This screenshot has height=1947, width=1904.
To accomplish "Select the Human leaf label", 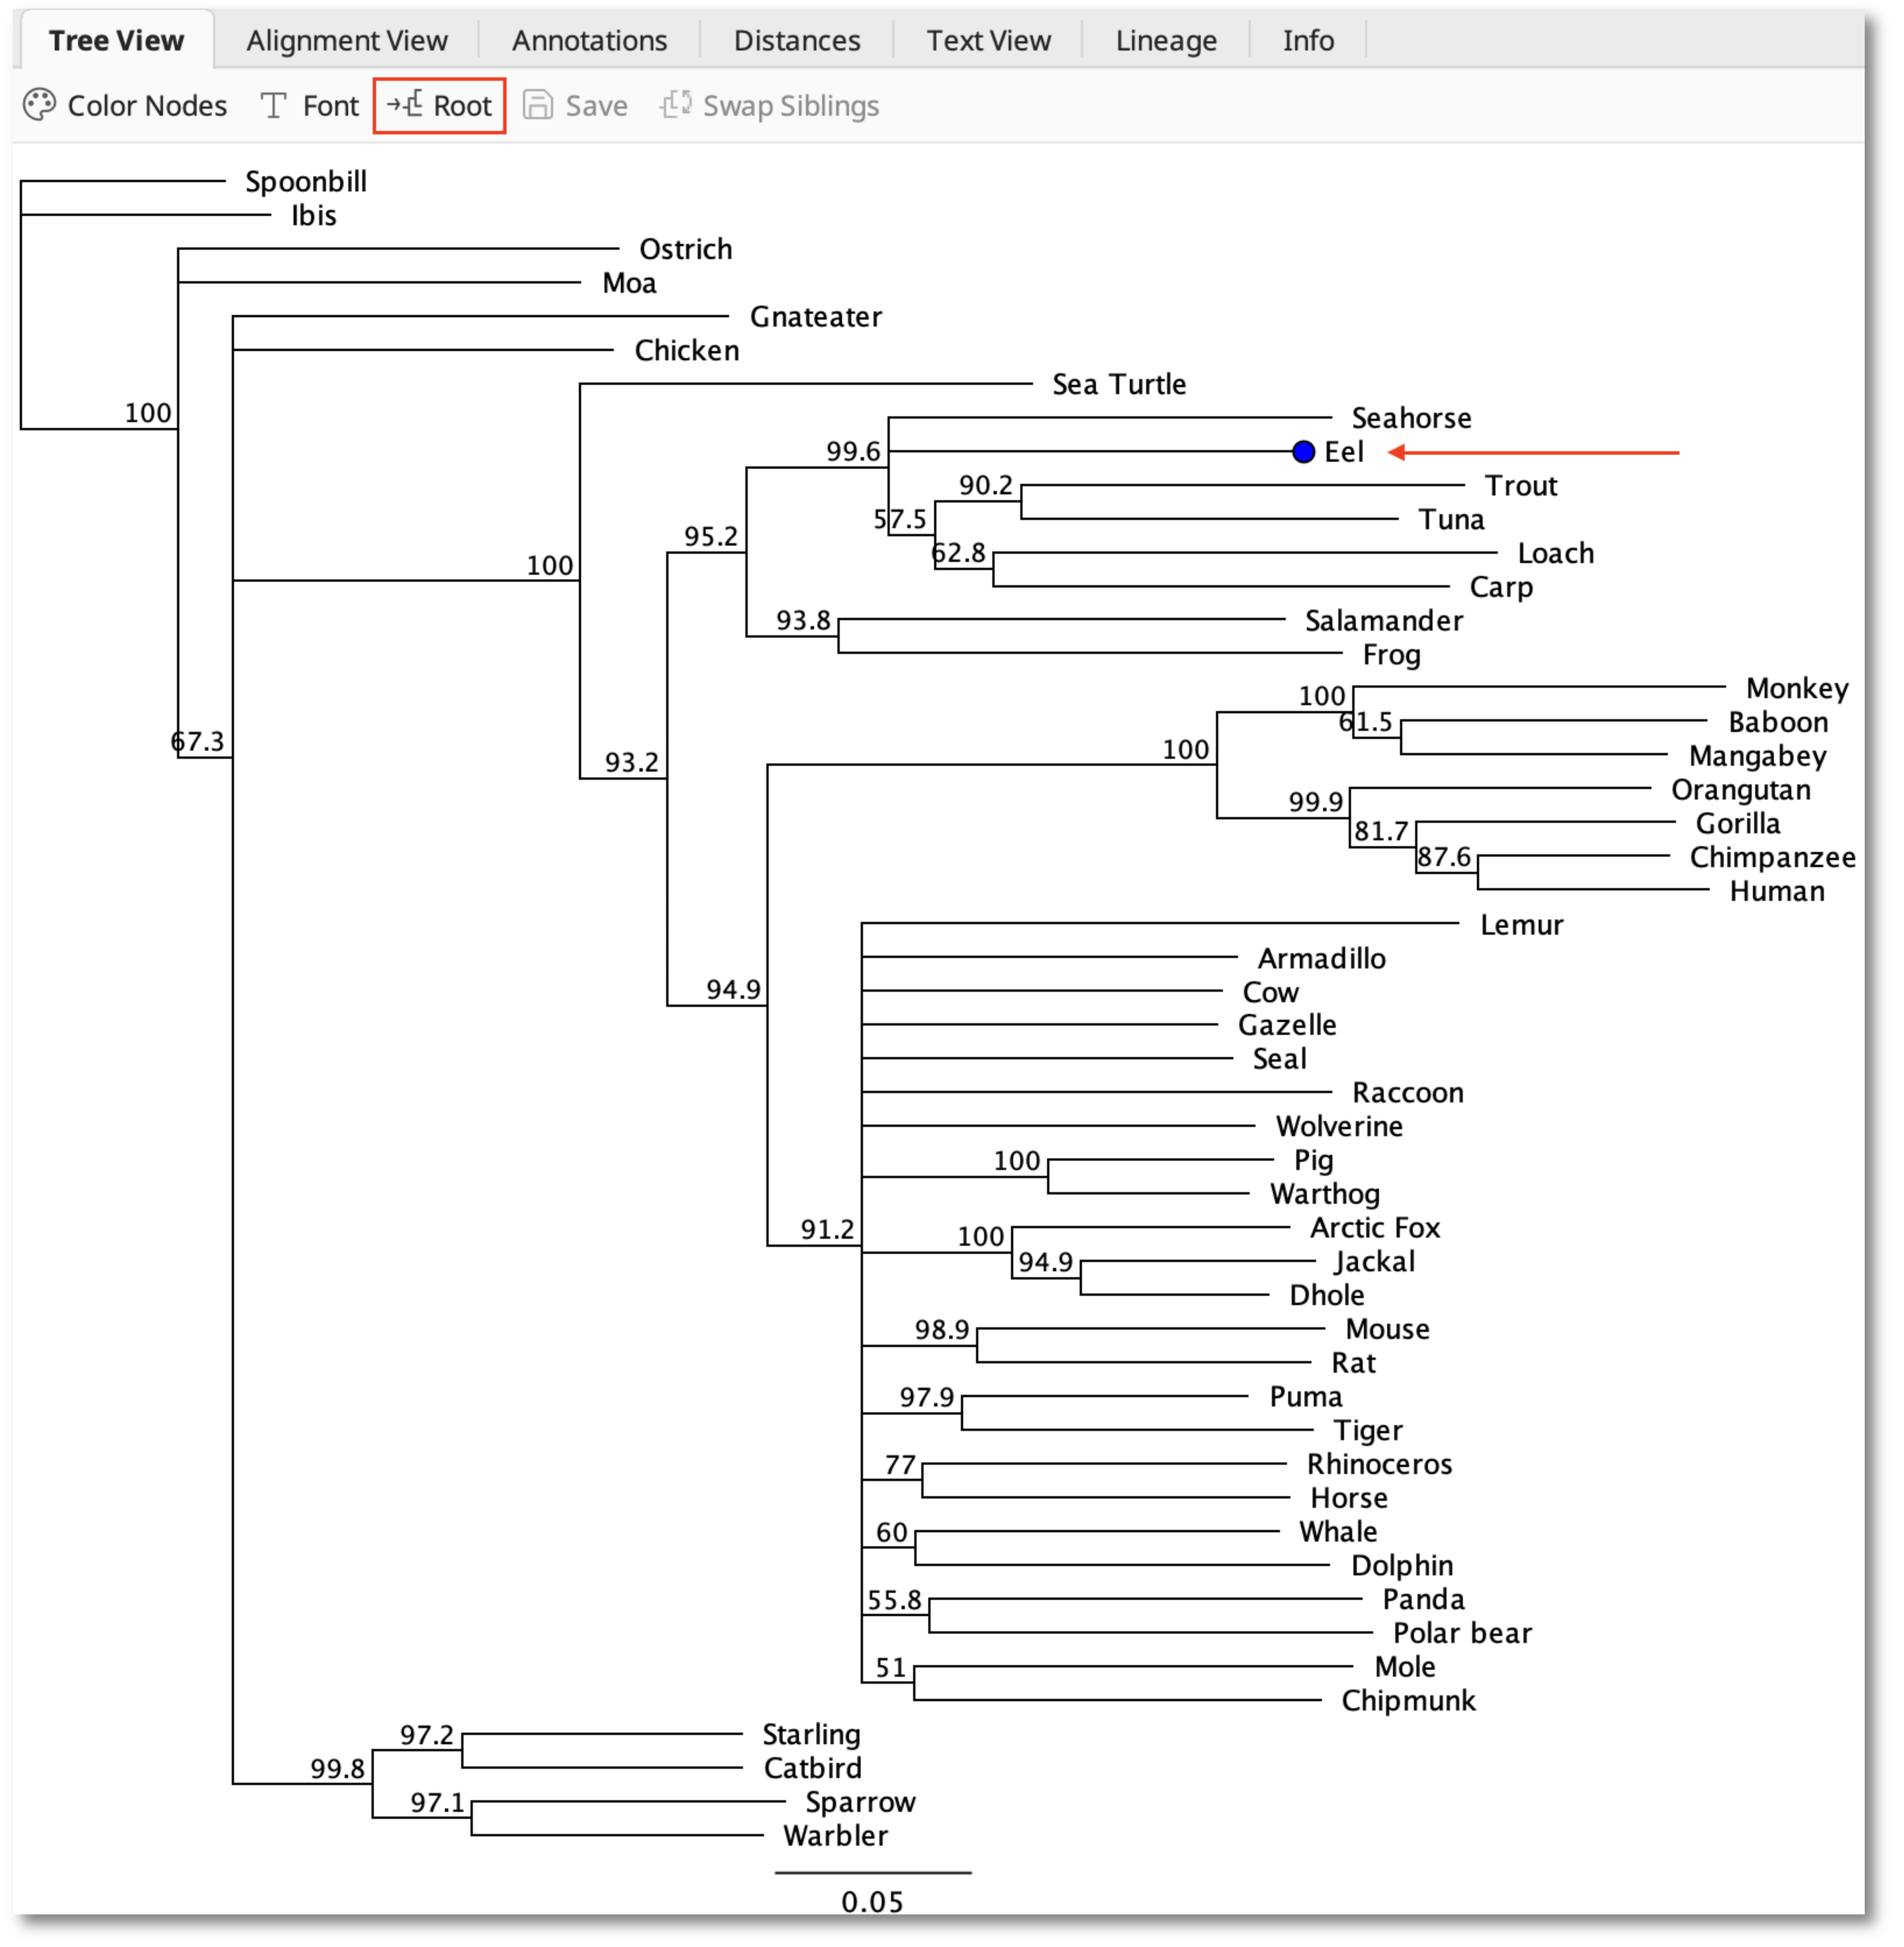I will point(1777,891).
